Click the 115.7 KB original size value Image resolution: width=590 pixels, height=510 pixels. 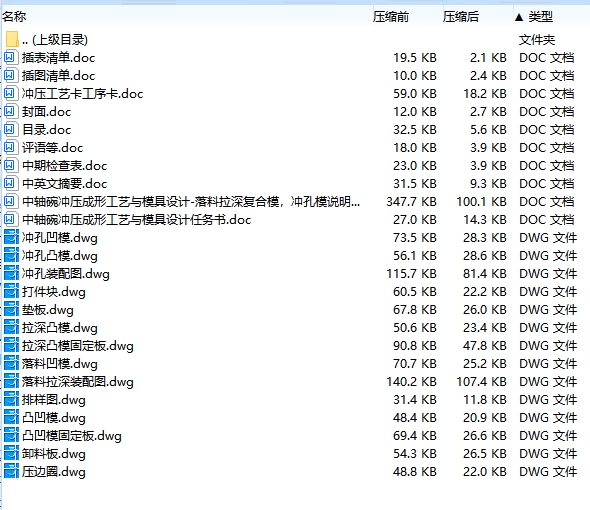coord(411,274)
